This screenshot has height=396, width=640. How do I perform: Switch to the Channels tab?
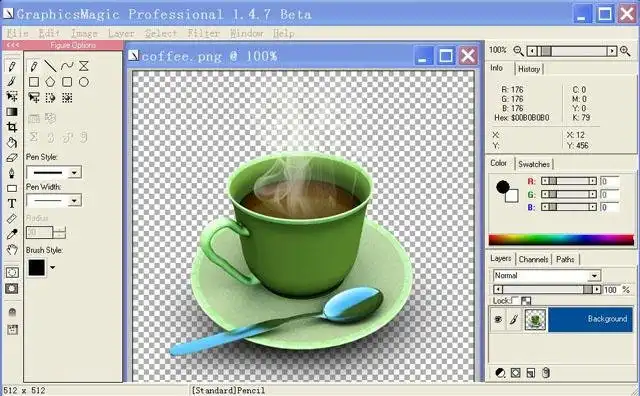533,259
